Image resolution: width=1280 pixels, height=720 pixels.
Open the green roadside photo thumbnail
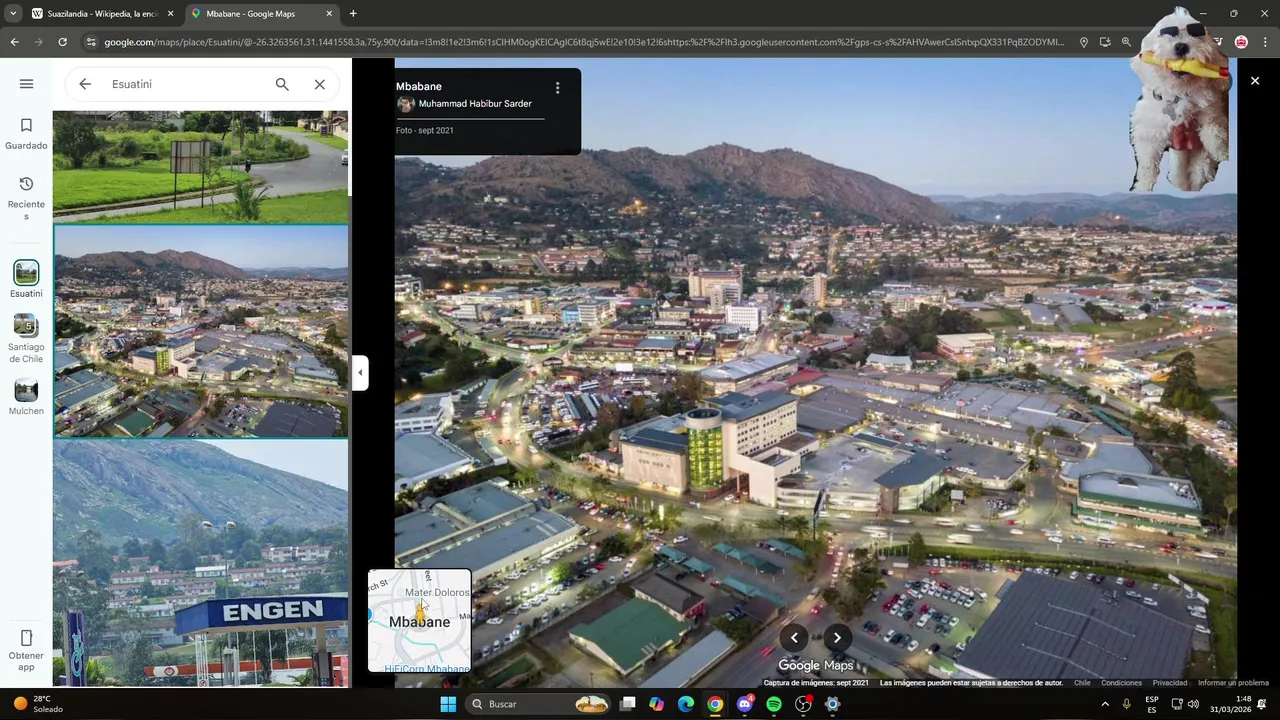click(x=201, y=166)
